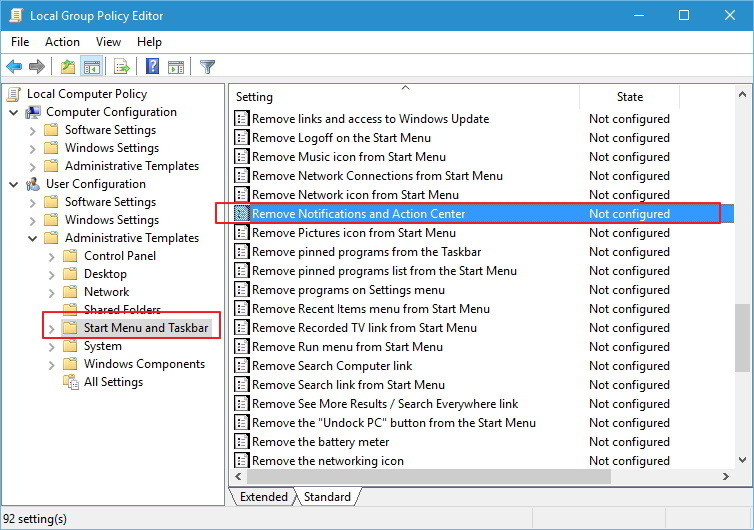
Task: Click the User Configuration user icon
Action: (33, 184)
